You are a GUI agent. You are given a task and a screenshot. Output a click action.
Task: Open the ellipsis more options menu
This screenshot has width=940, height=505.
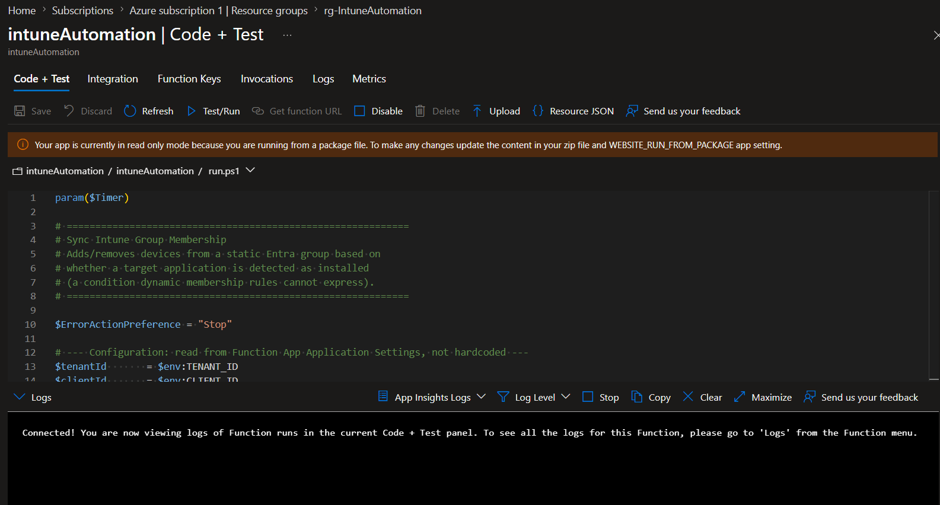(287, 35)
